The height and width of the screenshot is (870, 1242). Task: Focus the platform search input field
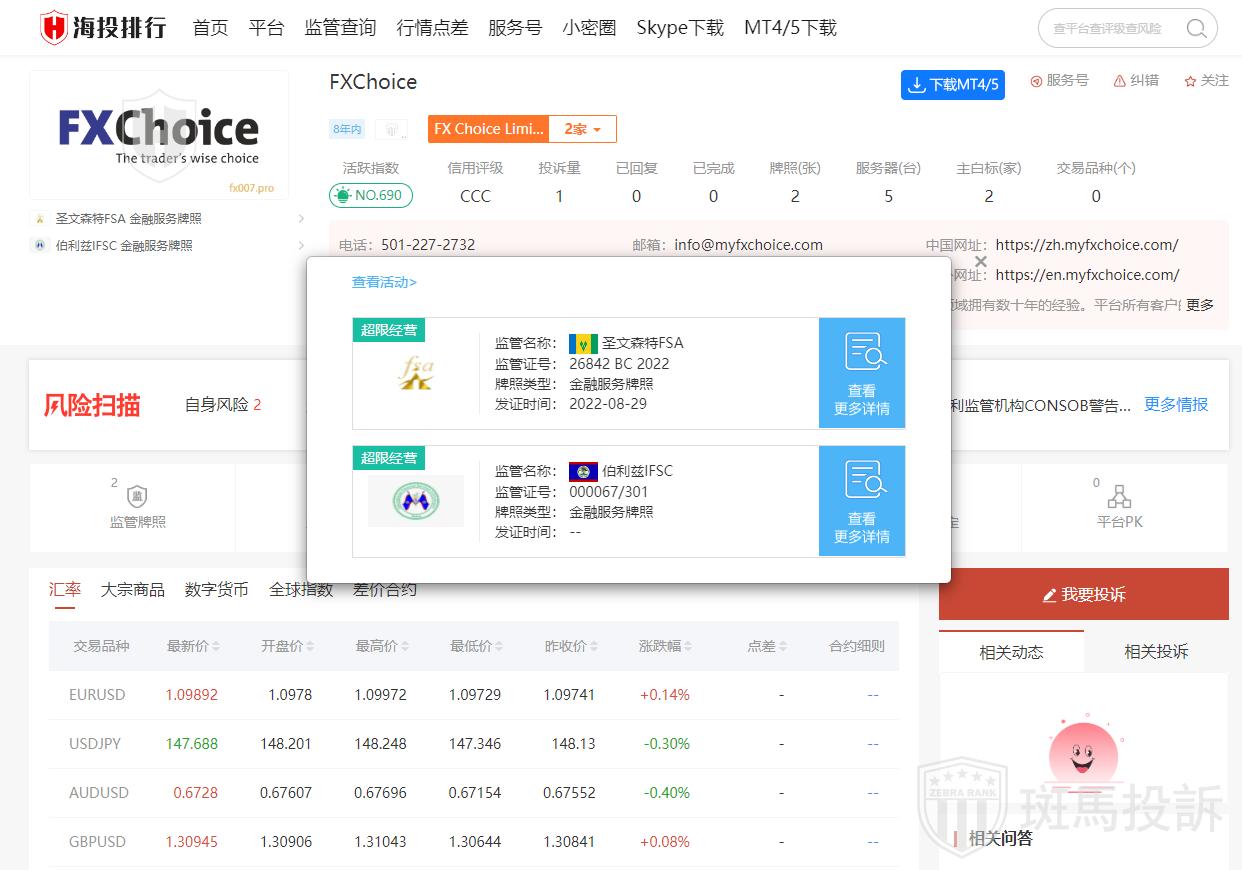click(x=1110, y=29)
